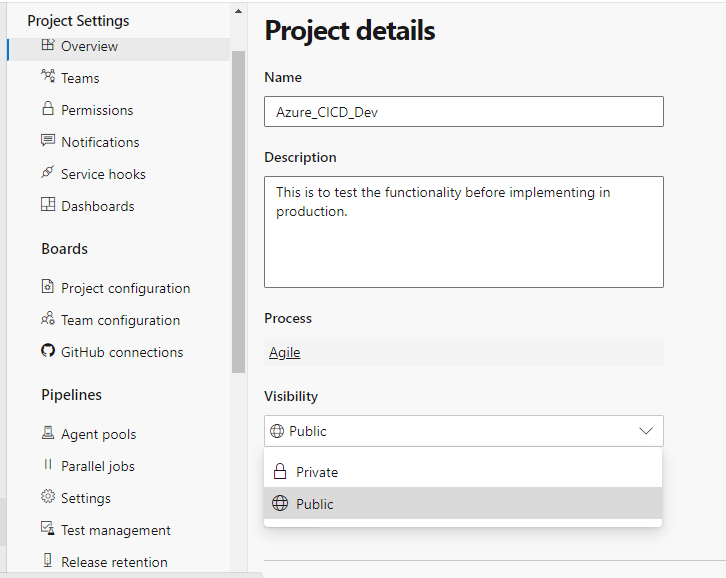Click inside the project Name field
Screen dimensions: 726x578
point(464,112)
